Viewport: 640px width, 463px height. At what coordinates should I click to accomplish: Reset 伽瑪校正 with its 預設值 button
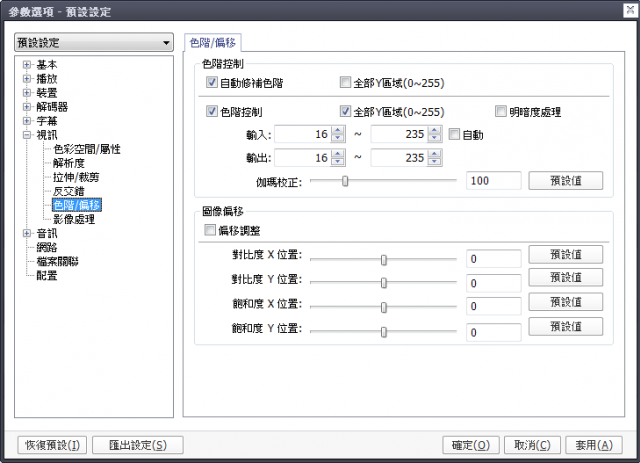(566, 180)
